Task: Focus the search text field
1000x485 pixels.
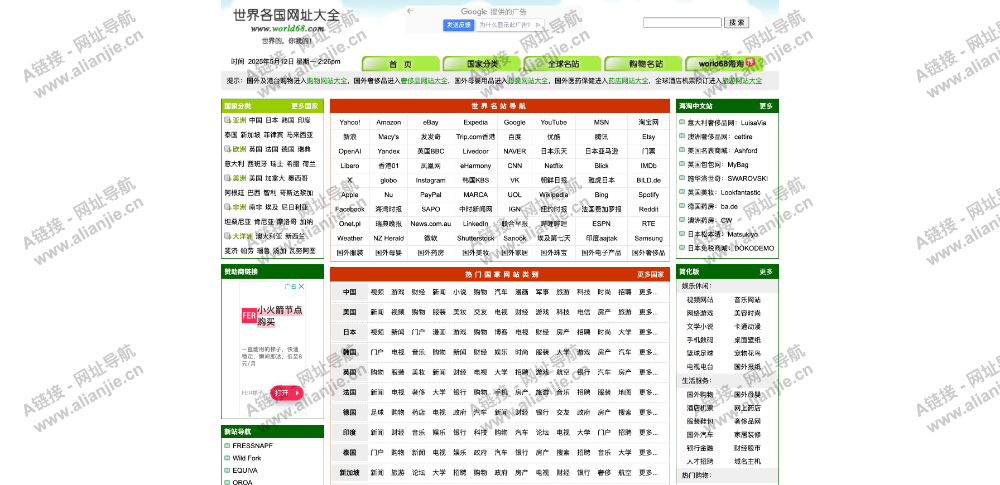Action: click(682, 22)
